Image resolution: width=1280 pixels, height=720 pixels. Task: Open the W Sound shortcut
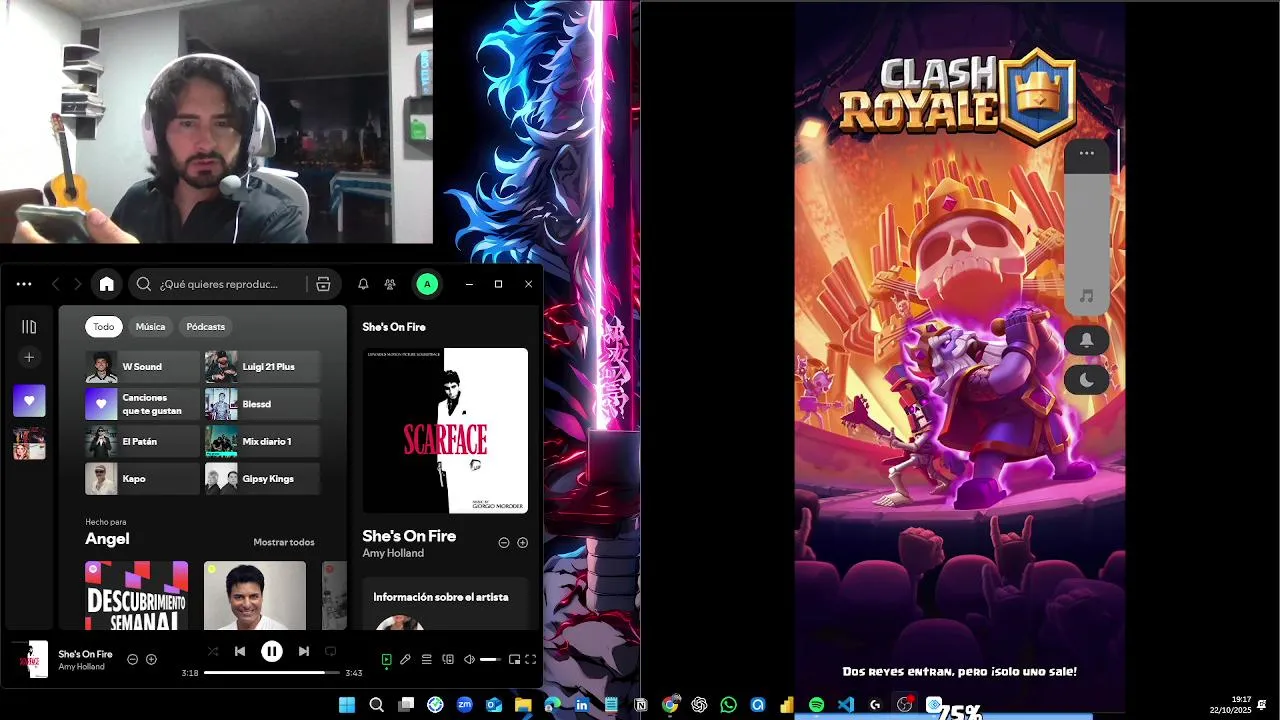click(x=142, y=367)
